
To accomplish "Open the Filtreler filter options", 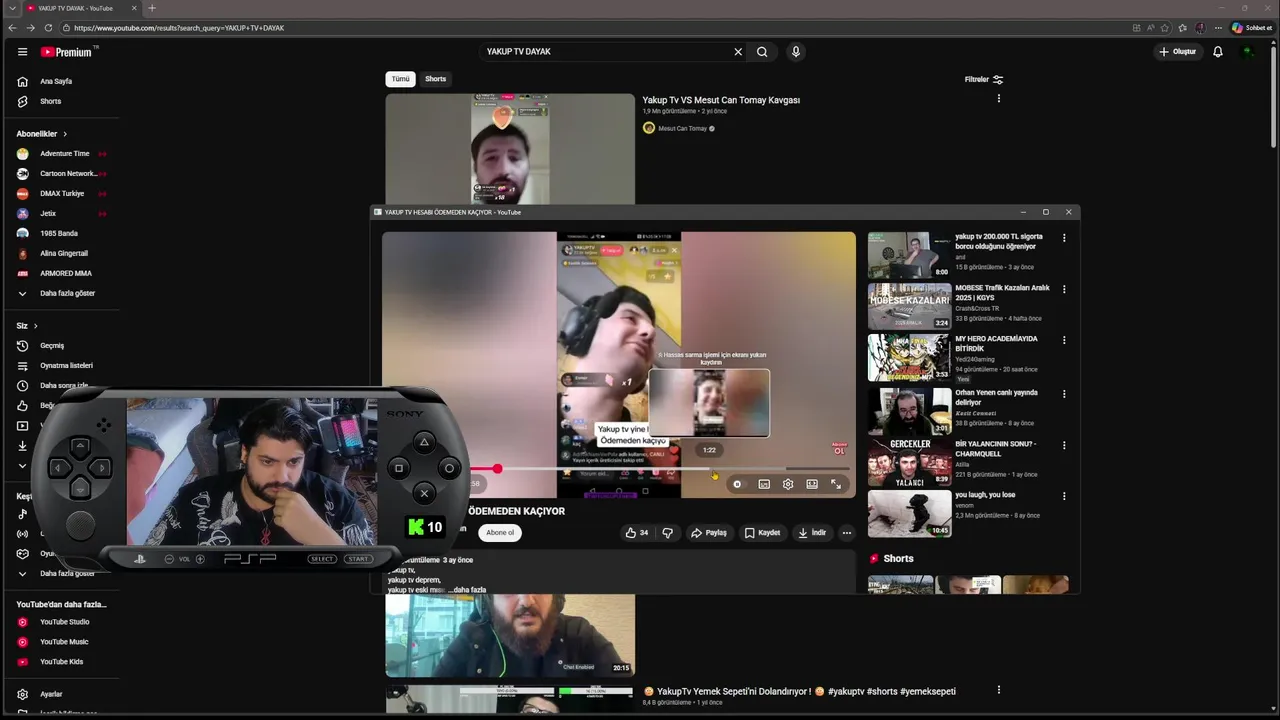I will point(984,79).
